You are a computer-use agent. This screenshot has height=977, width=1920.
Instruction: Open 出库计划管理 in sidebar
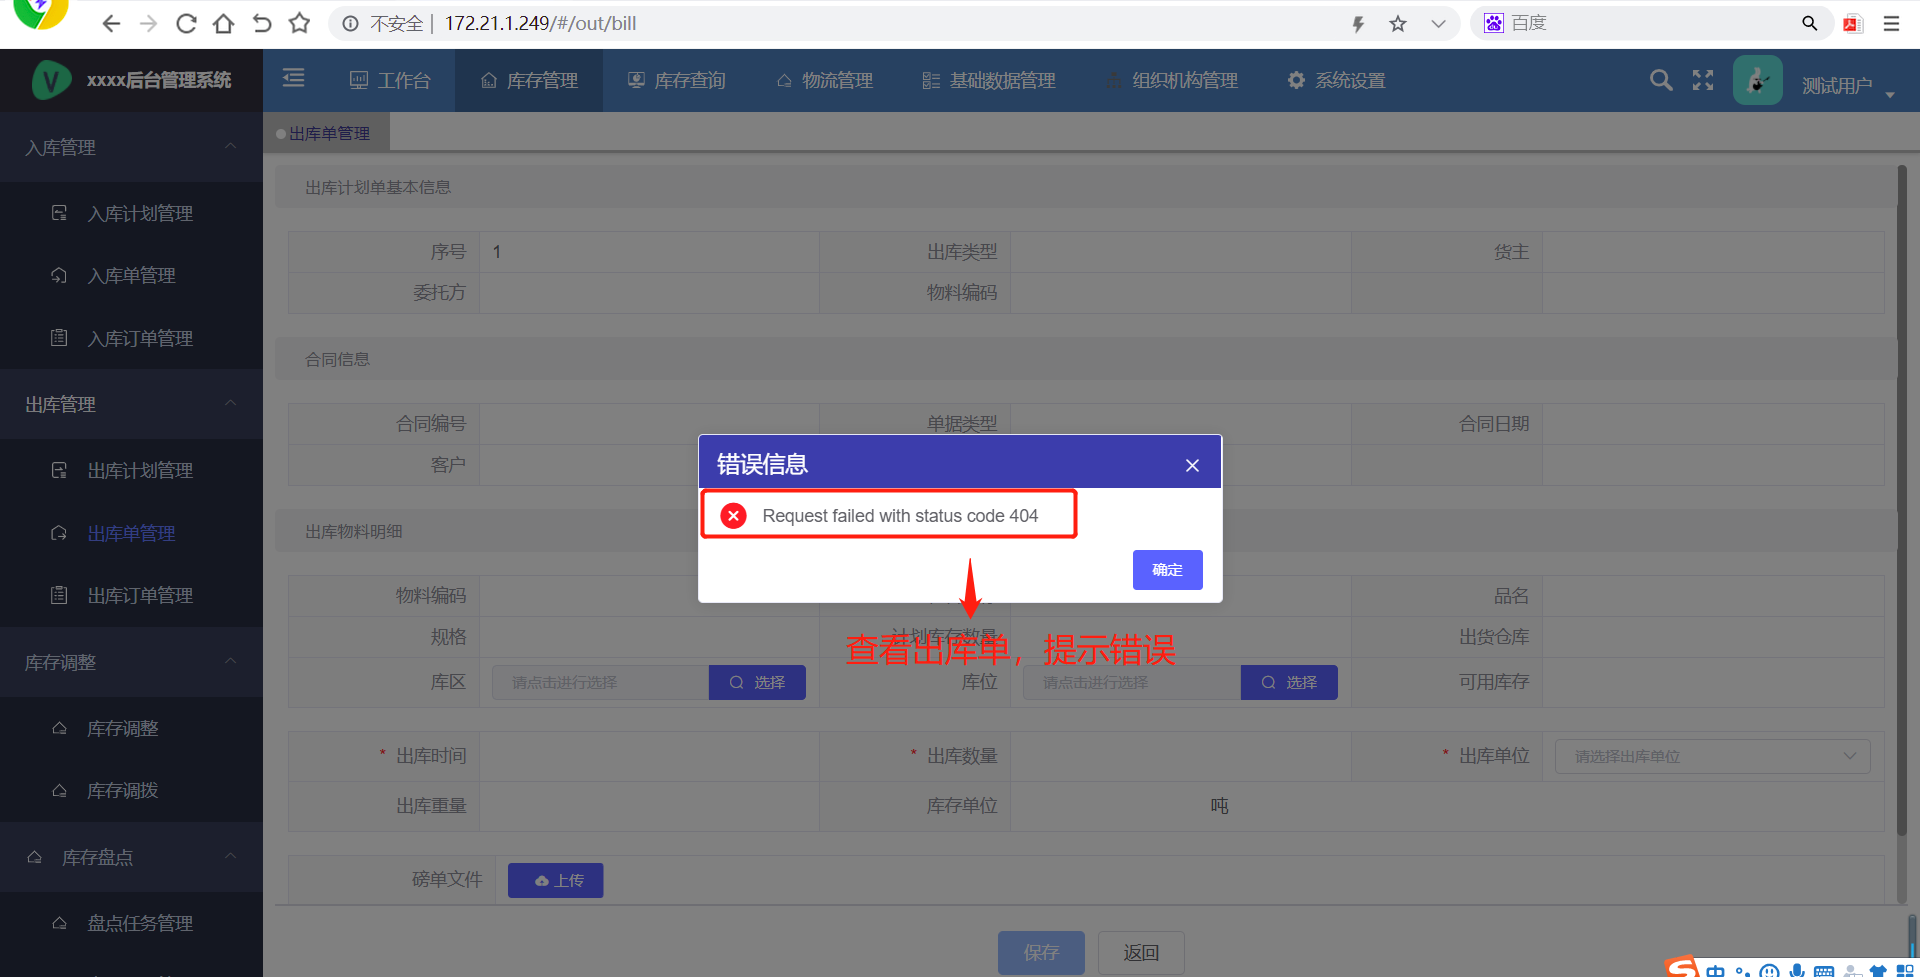pyautogui.click(x=131, y=470)
